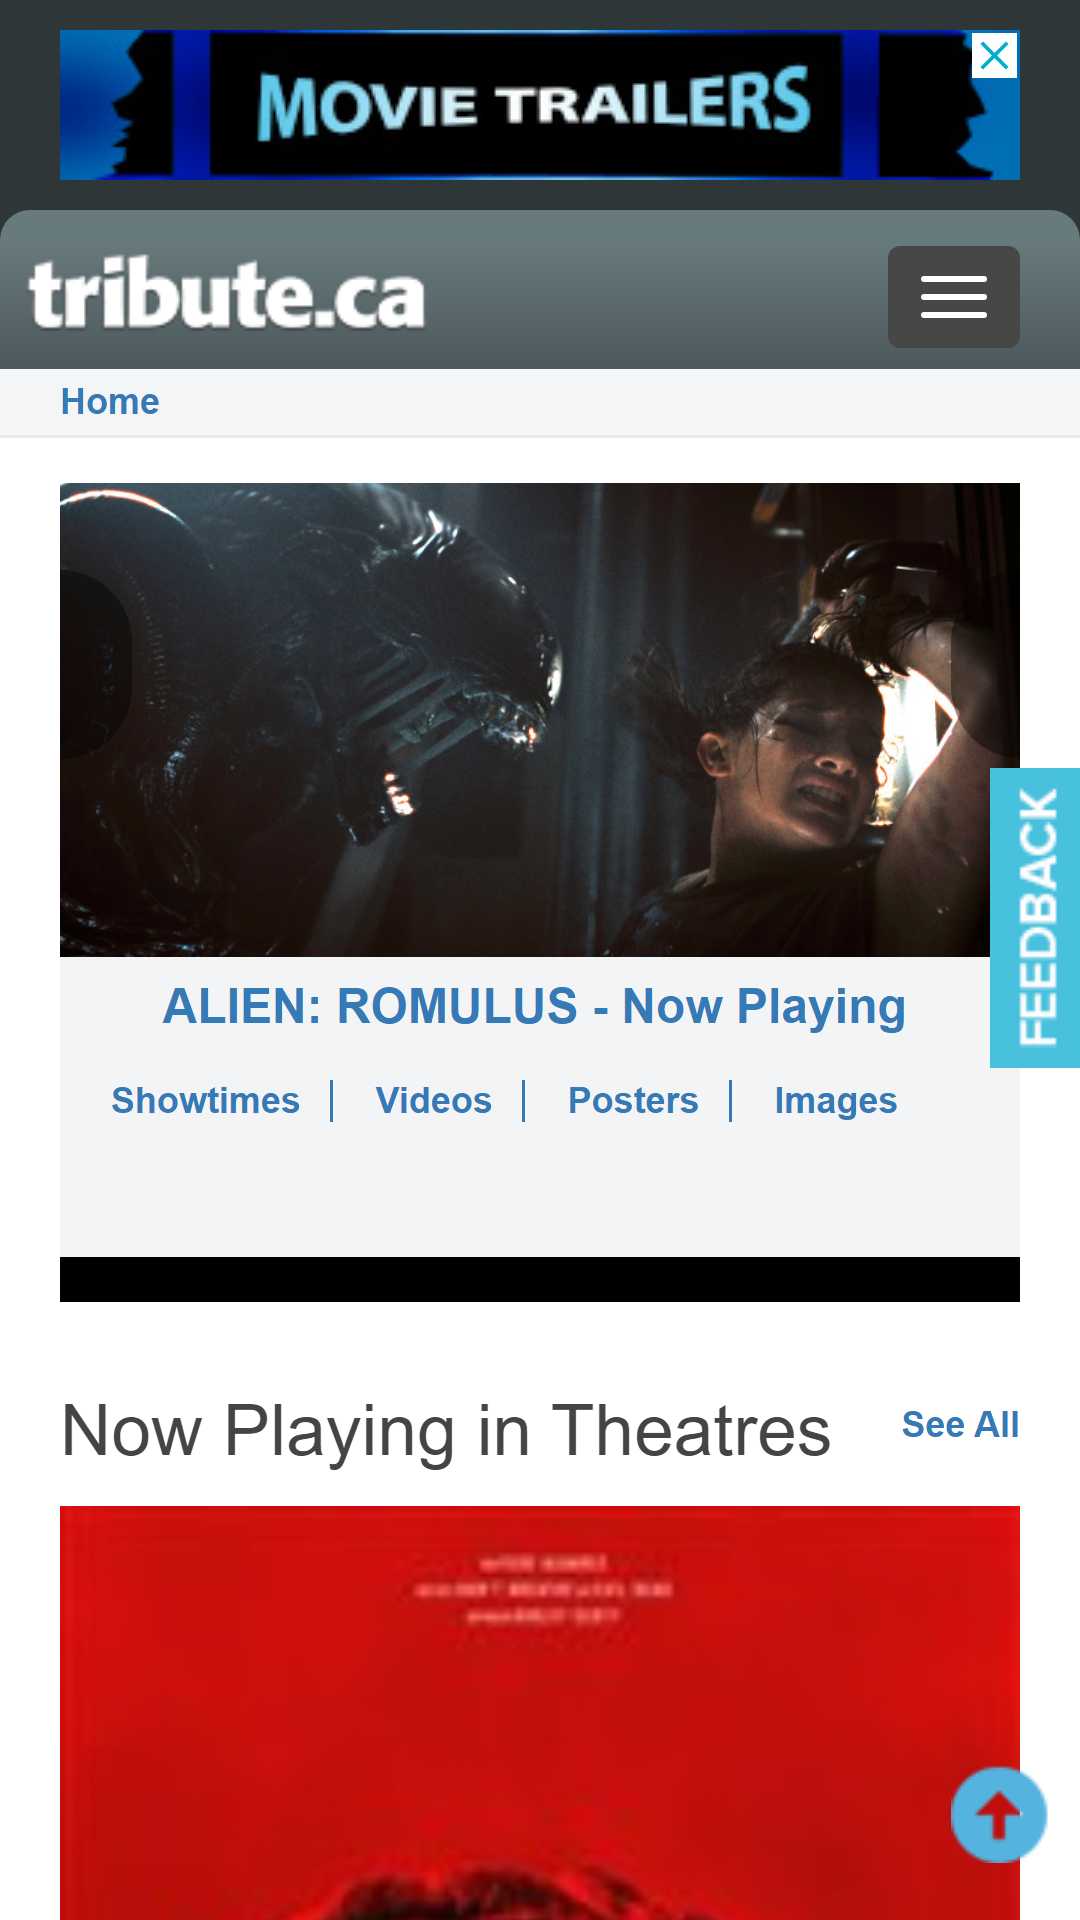View Alien: Romulus Videos
This screenshot has height=1920, width=1080.
[433, 1100]
